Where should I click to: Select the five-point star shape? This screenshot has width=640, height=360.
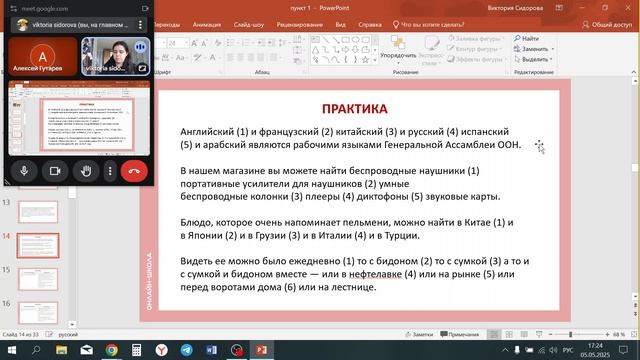pos(365,60)
